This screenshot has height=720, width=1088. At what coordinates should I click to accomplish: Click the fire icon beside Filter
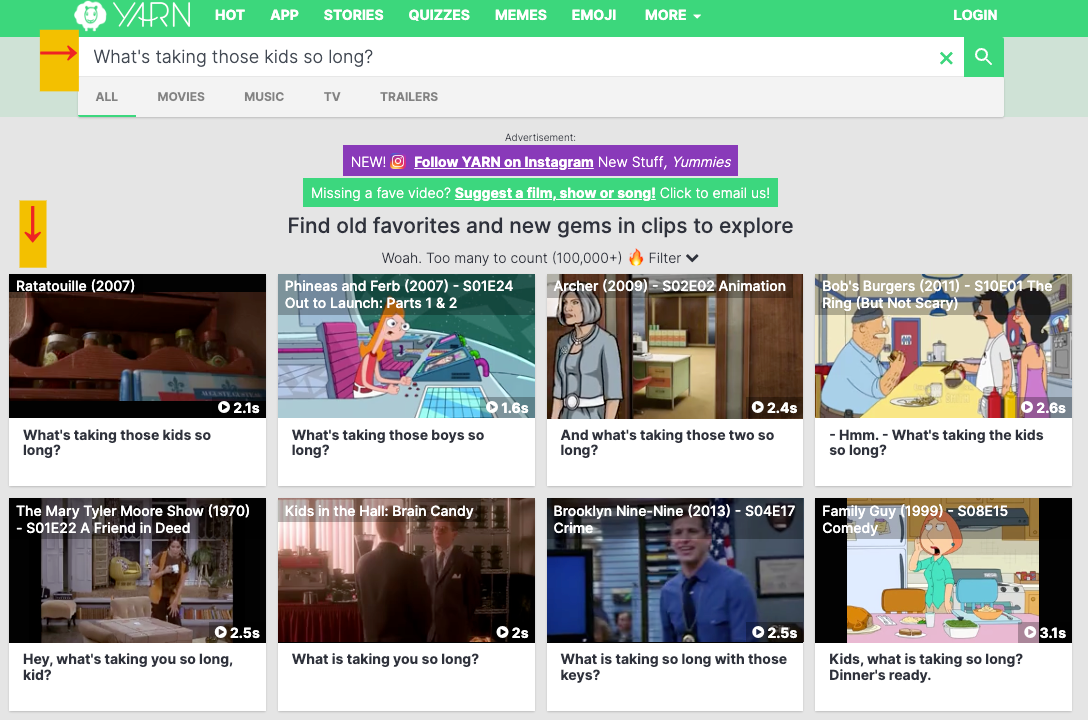[636, 258]
